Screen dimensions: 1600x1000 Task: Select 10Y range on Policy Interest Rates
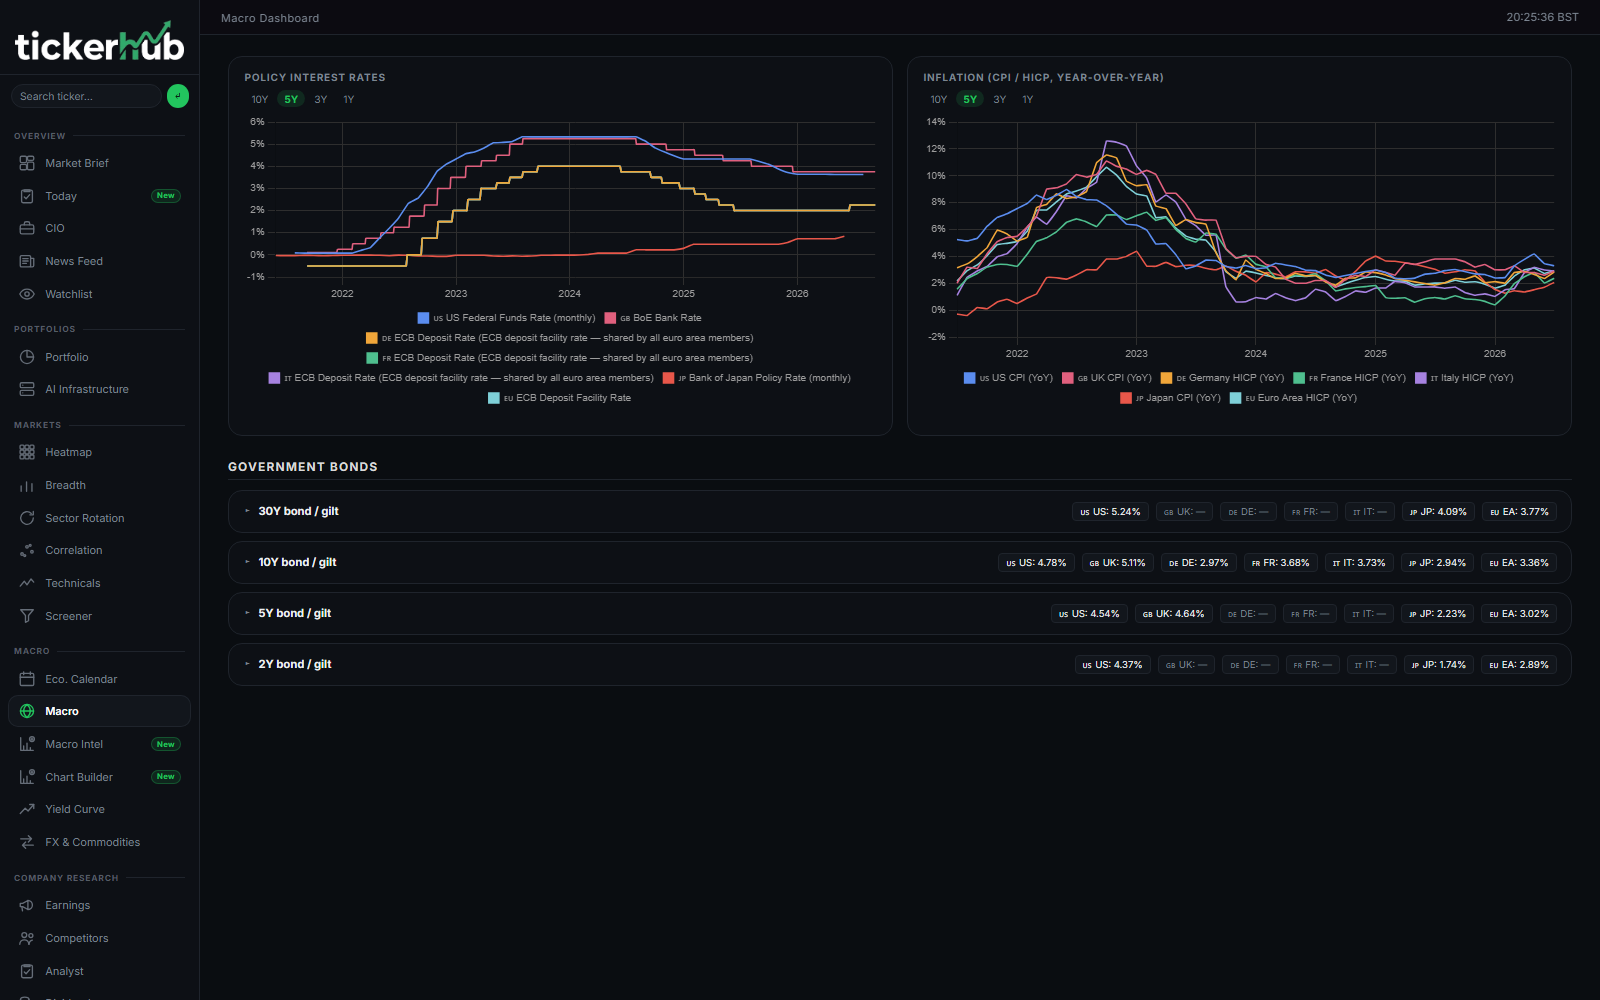click(x=260, y=99)
